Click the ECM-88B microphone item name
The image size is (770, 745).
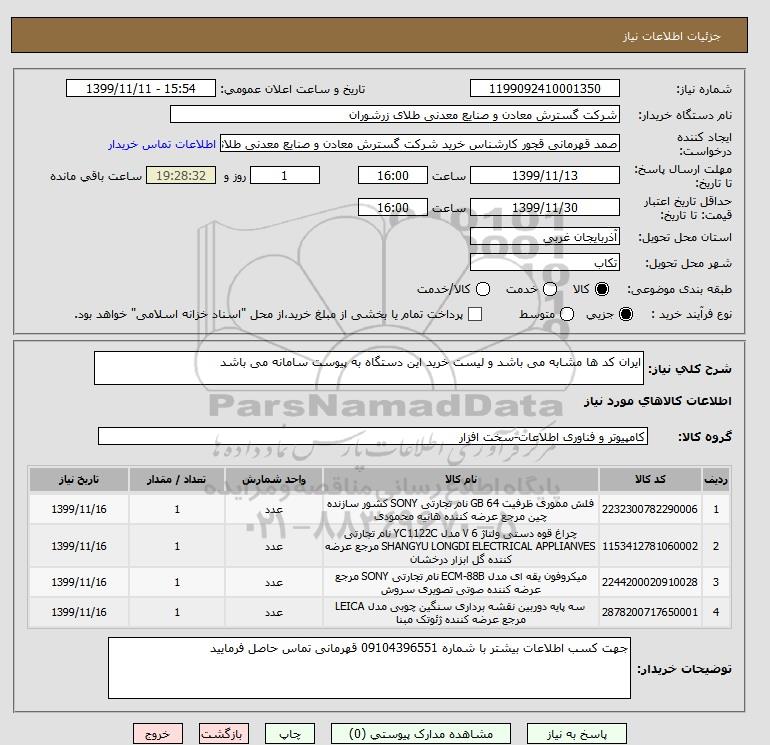461,582
